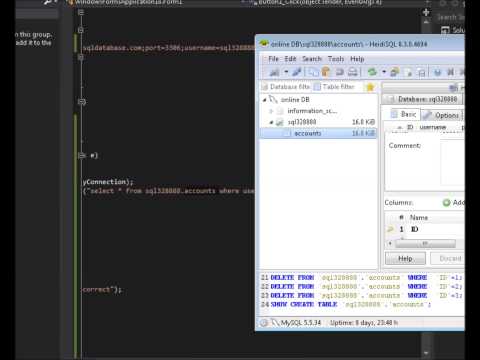
Task: Click the round blue toolbar icon
Action: point(437,72)
